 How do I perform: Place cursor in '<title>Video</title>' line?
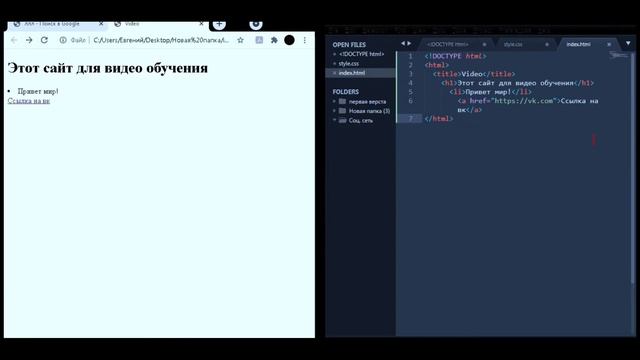474,74
